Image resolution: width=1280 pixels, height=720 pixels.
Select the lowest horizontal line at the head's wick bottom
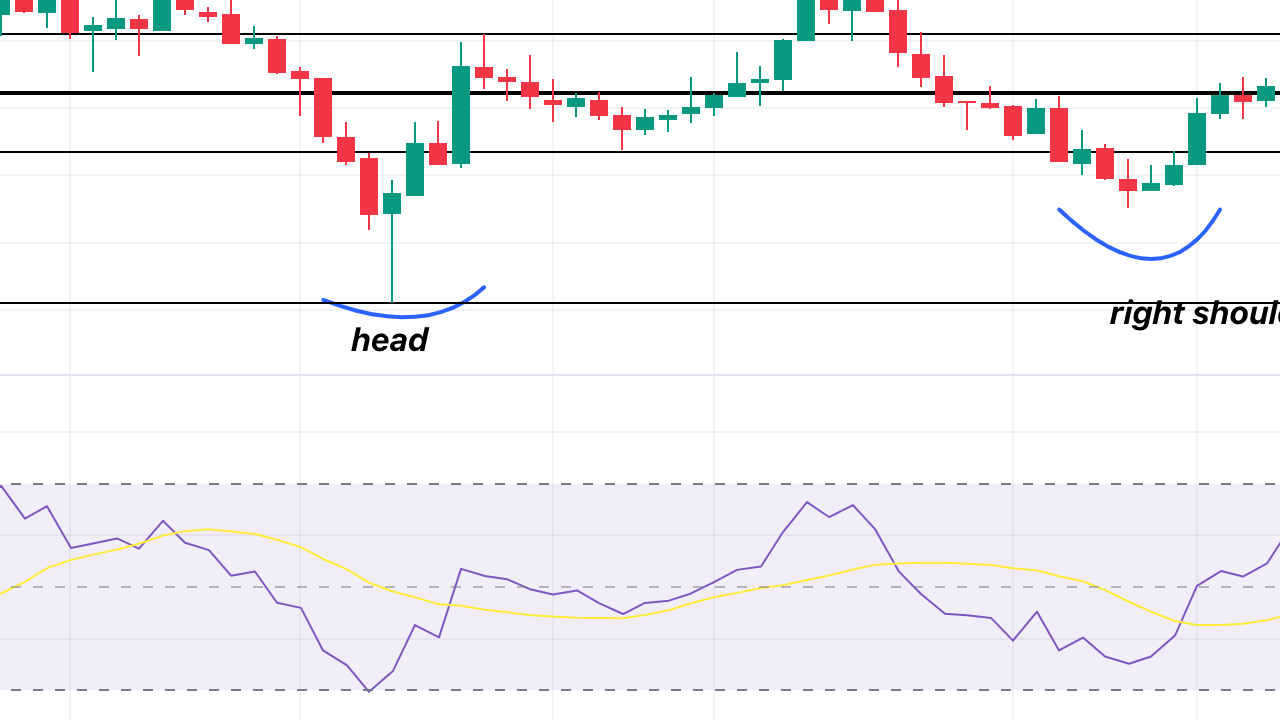point(640,303)
